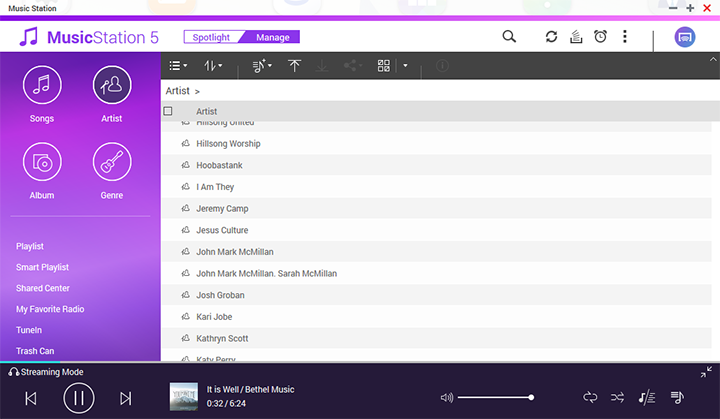
Task: Toggle shuffle playback
Action: tap(618, 397)
